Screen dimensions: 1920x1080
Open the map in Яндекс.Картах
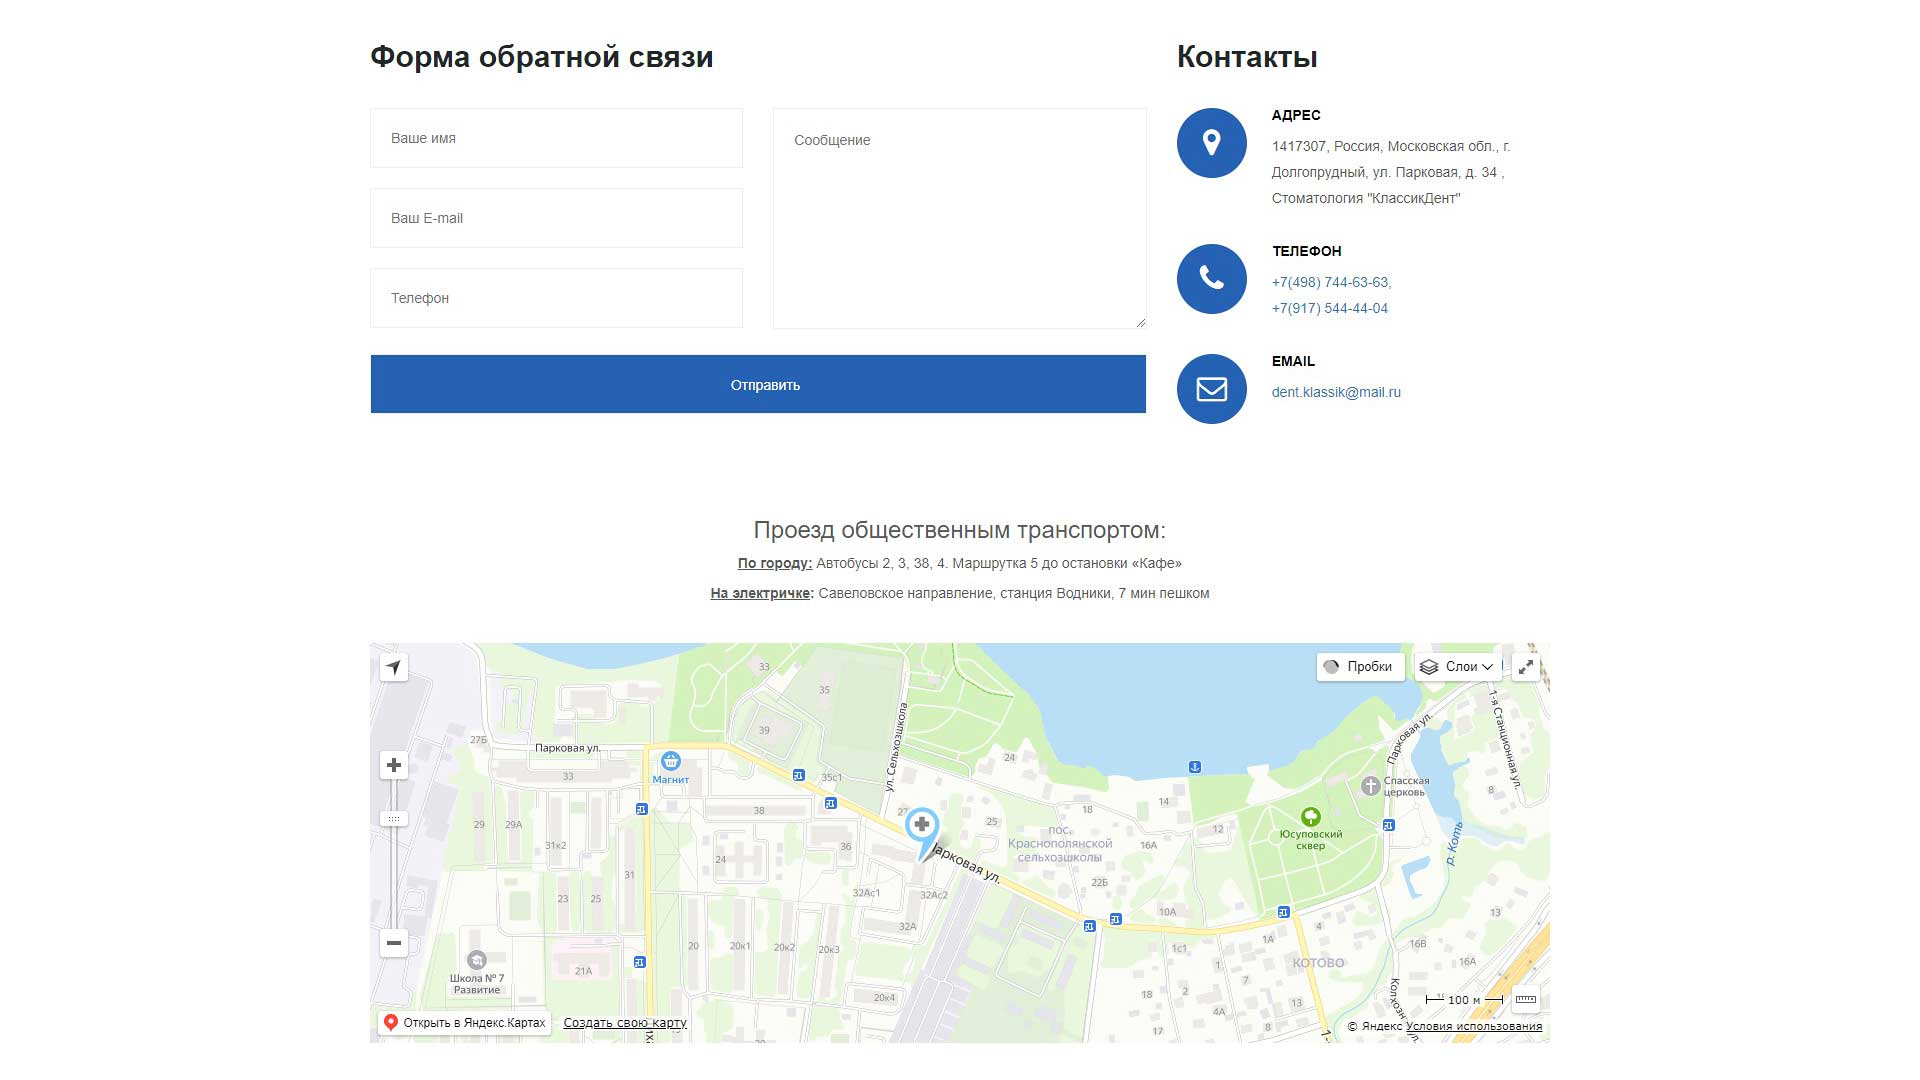coord(463,1022)
